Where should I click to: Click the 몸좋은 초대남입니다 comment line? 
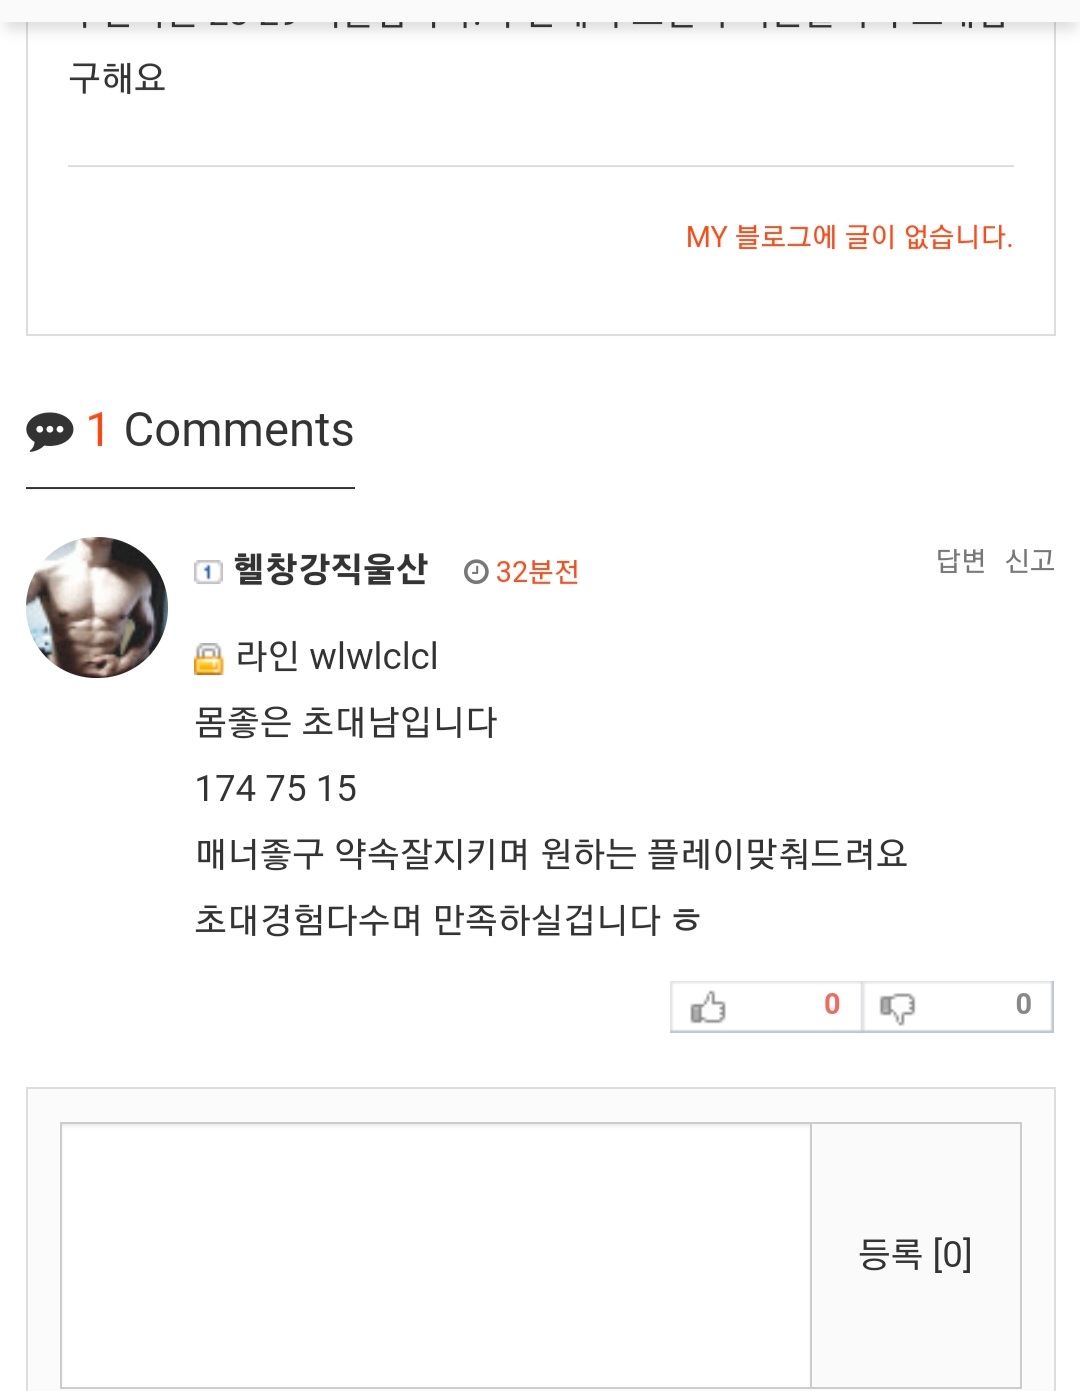click(x=346, y=722)
